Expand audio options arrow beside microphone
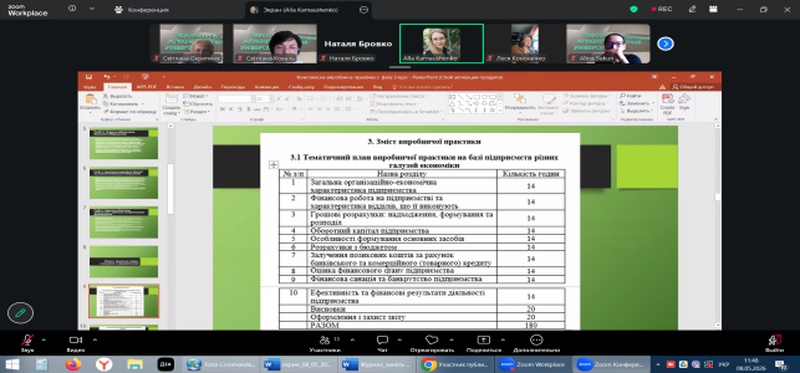The image size is (800, 373). click(43, 339)
